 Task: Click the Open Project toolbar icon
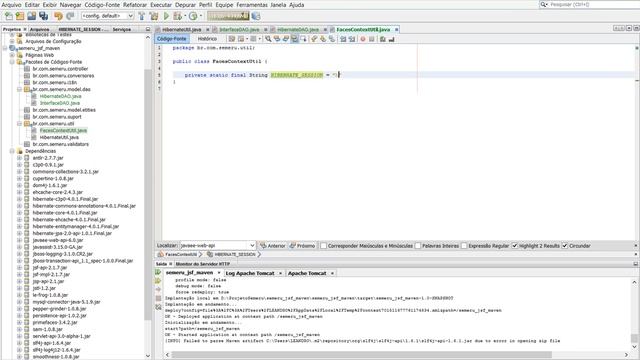[x=31, y=16]
